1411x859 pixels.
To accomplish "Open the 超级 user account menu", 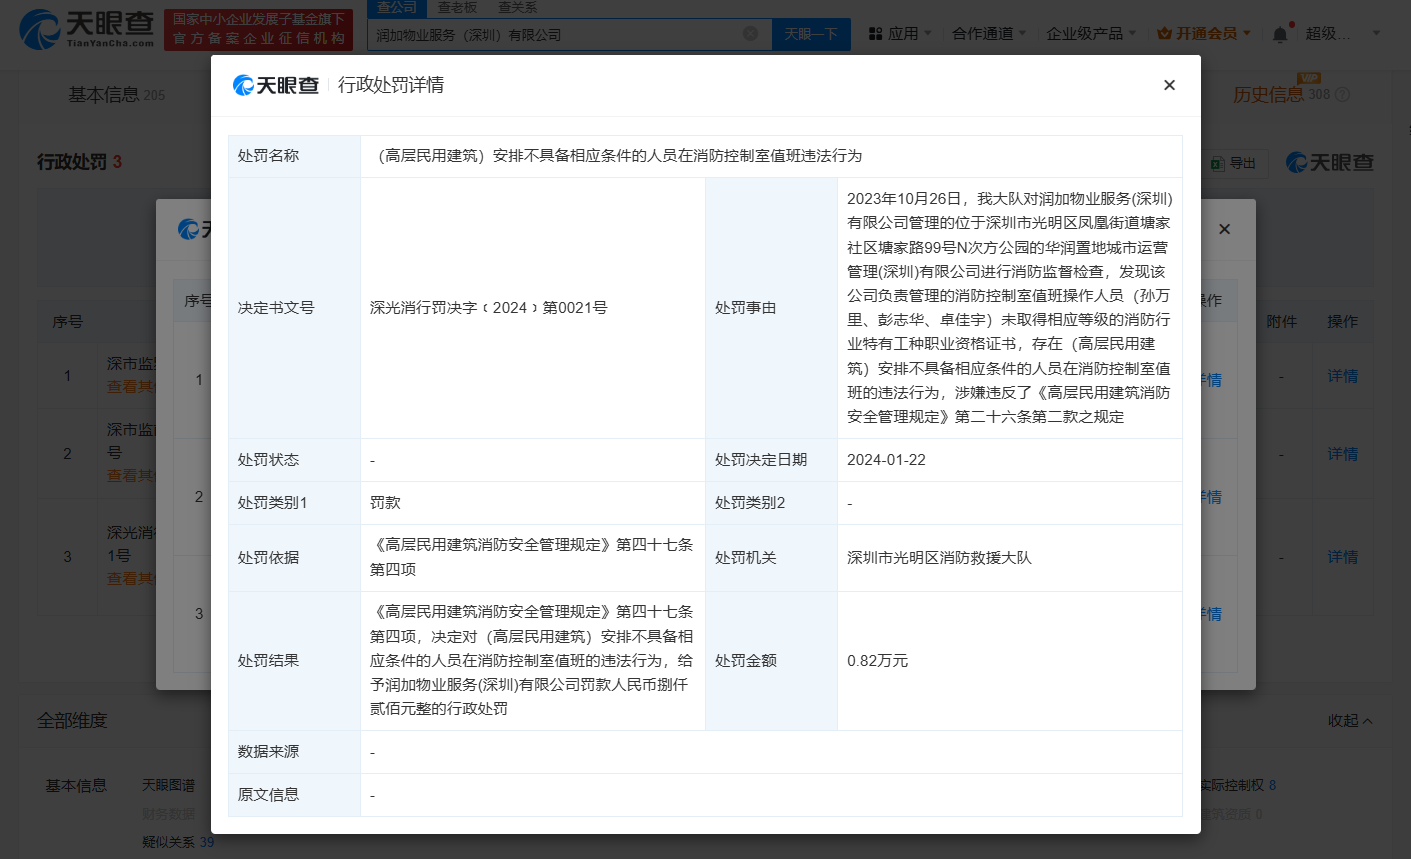I will coord(1343,33).
